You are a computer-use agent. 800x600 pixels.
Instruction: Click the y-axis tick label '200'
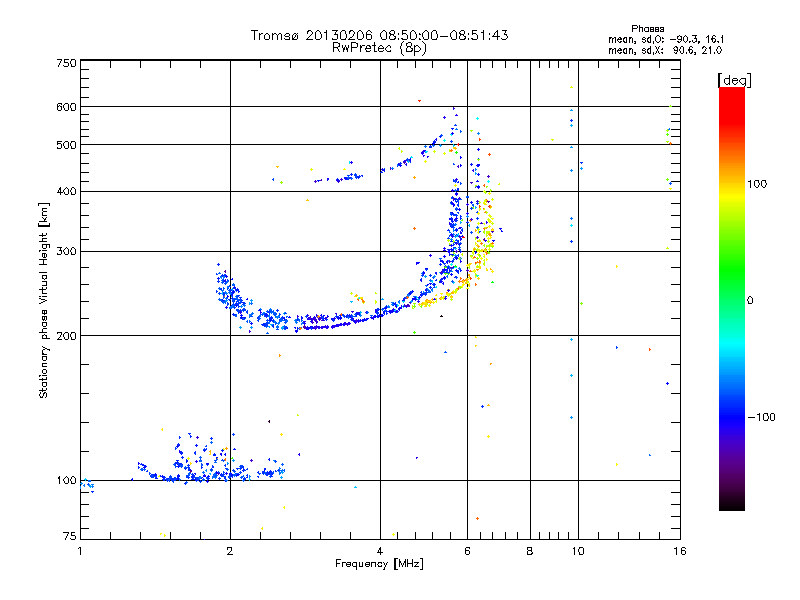pos(66,336)
